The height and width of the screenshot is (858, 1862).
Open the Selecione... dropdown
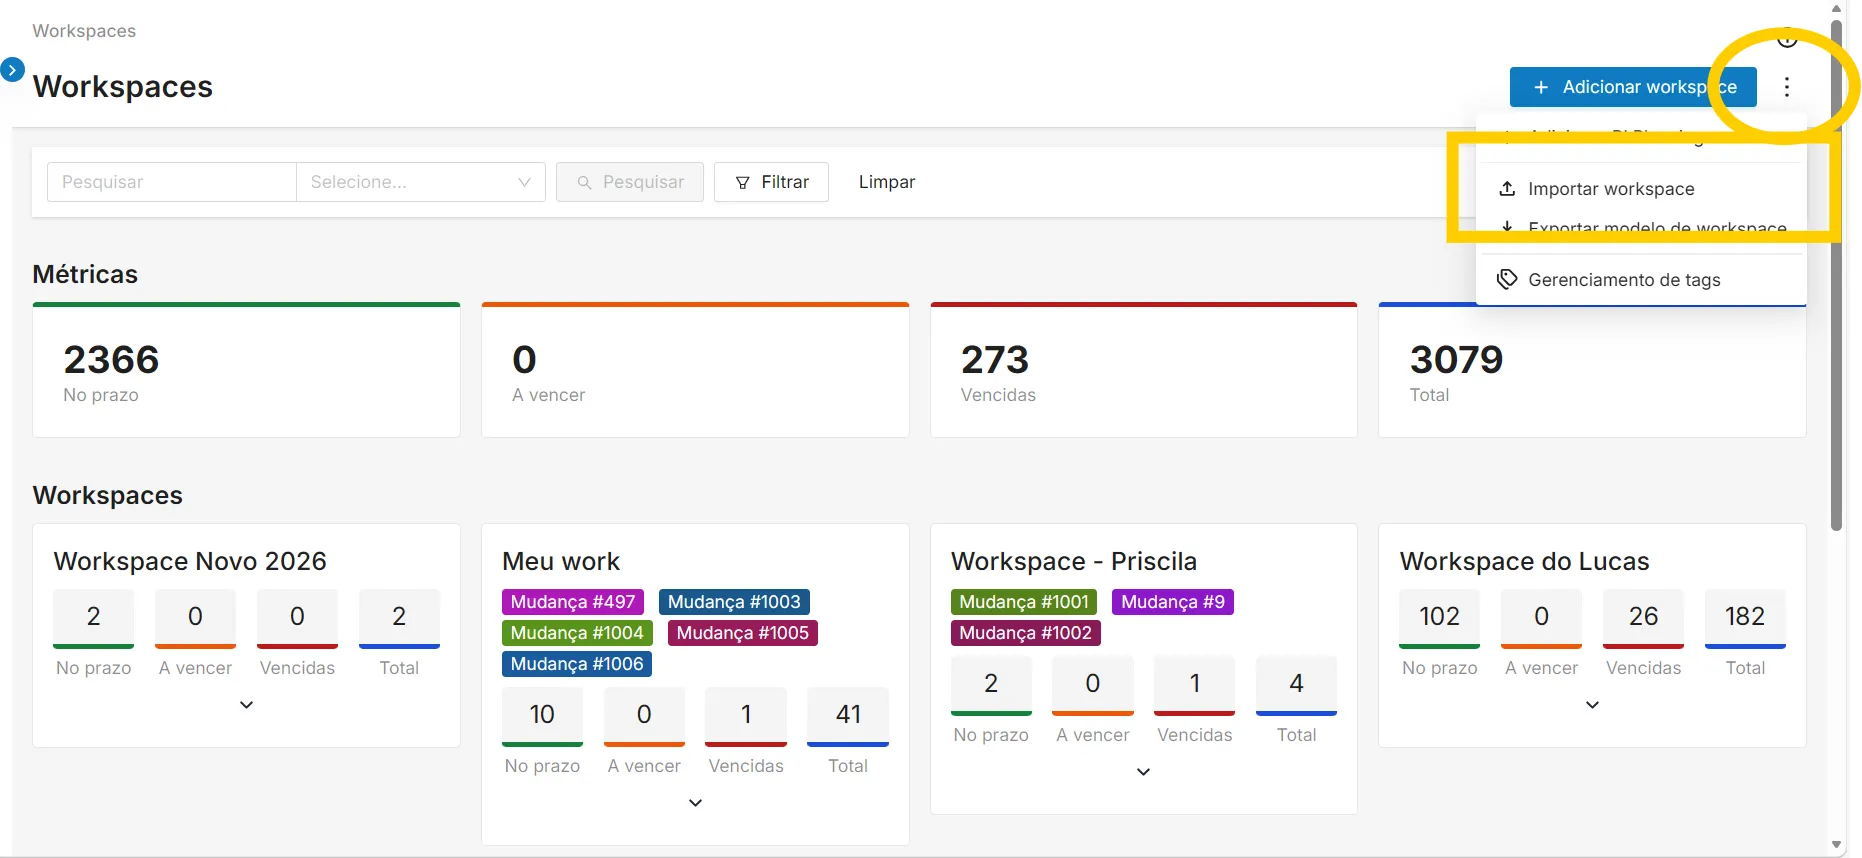(421, 182)
